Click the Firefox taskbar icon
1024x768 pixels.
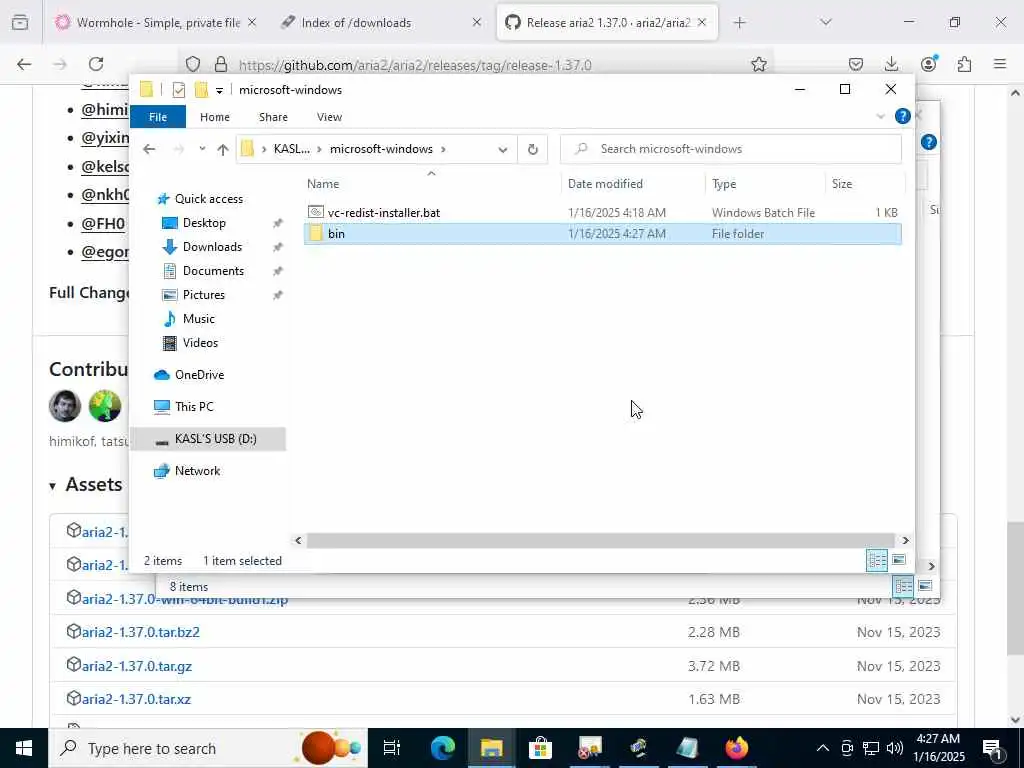point(736,748)
